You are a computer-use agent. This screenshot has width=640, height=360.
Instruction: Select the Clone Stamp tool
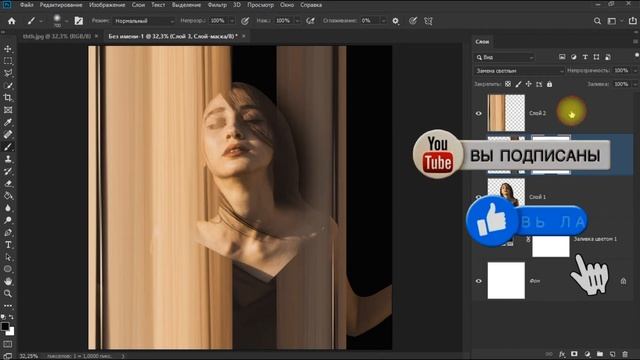8,159
